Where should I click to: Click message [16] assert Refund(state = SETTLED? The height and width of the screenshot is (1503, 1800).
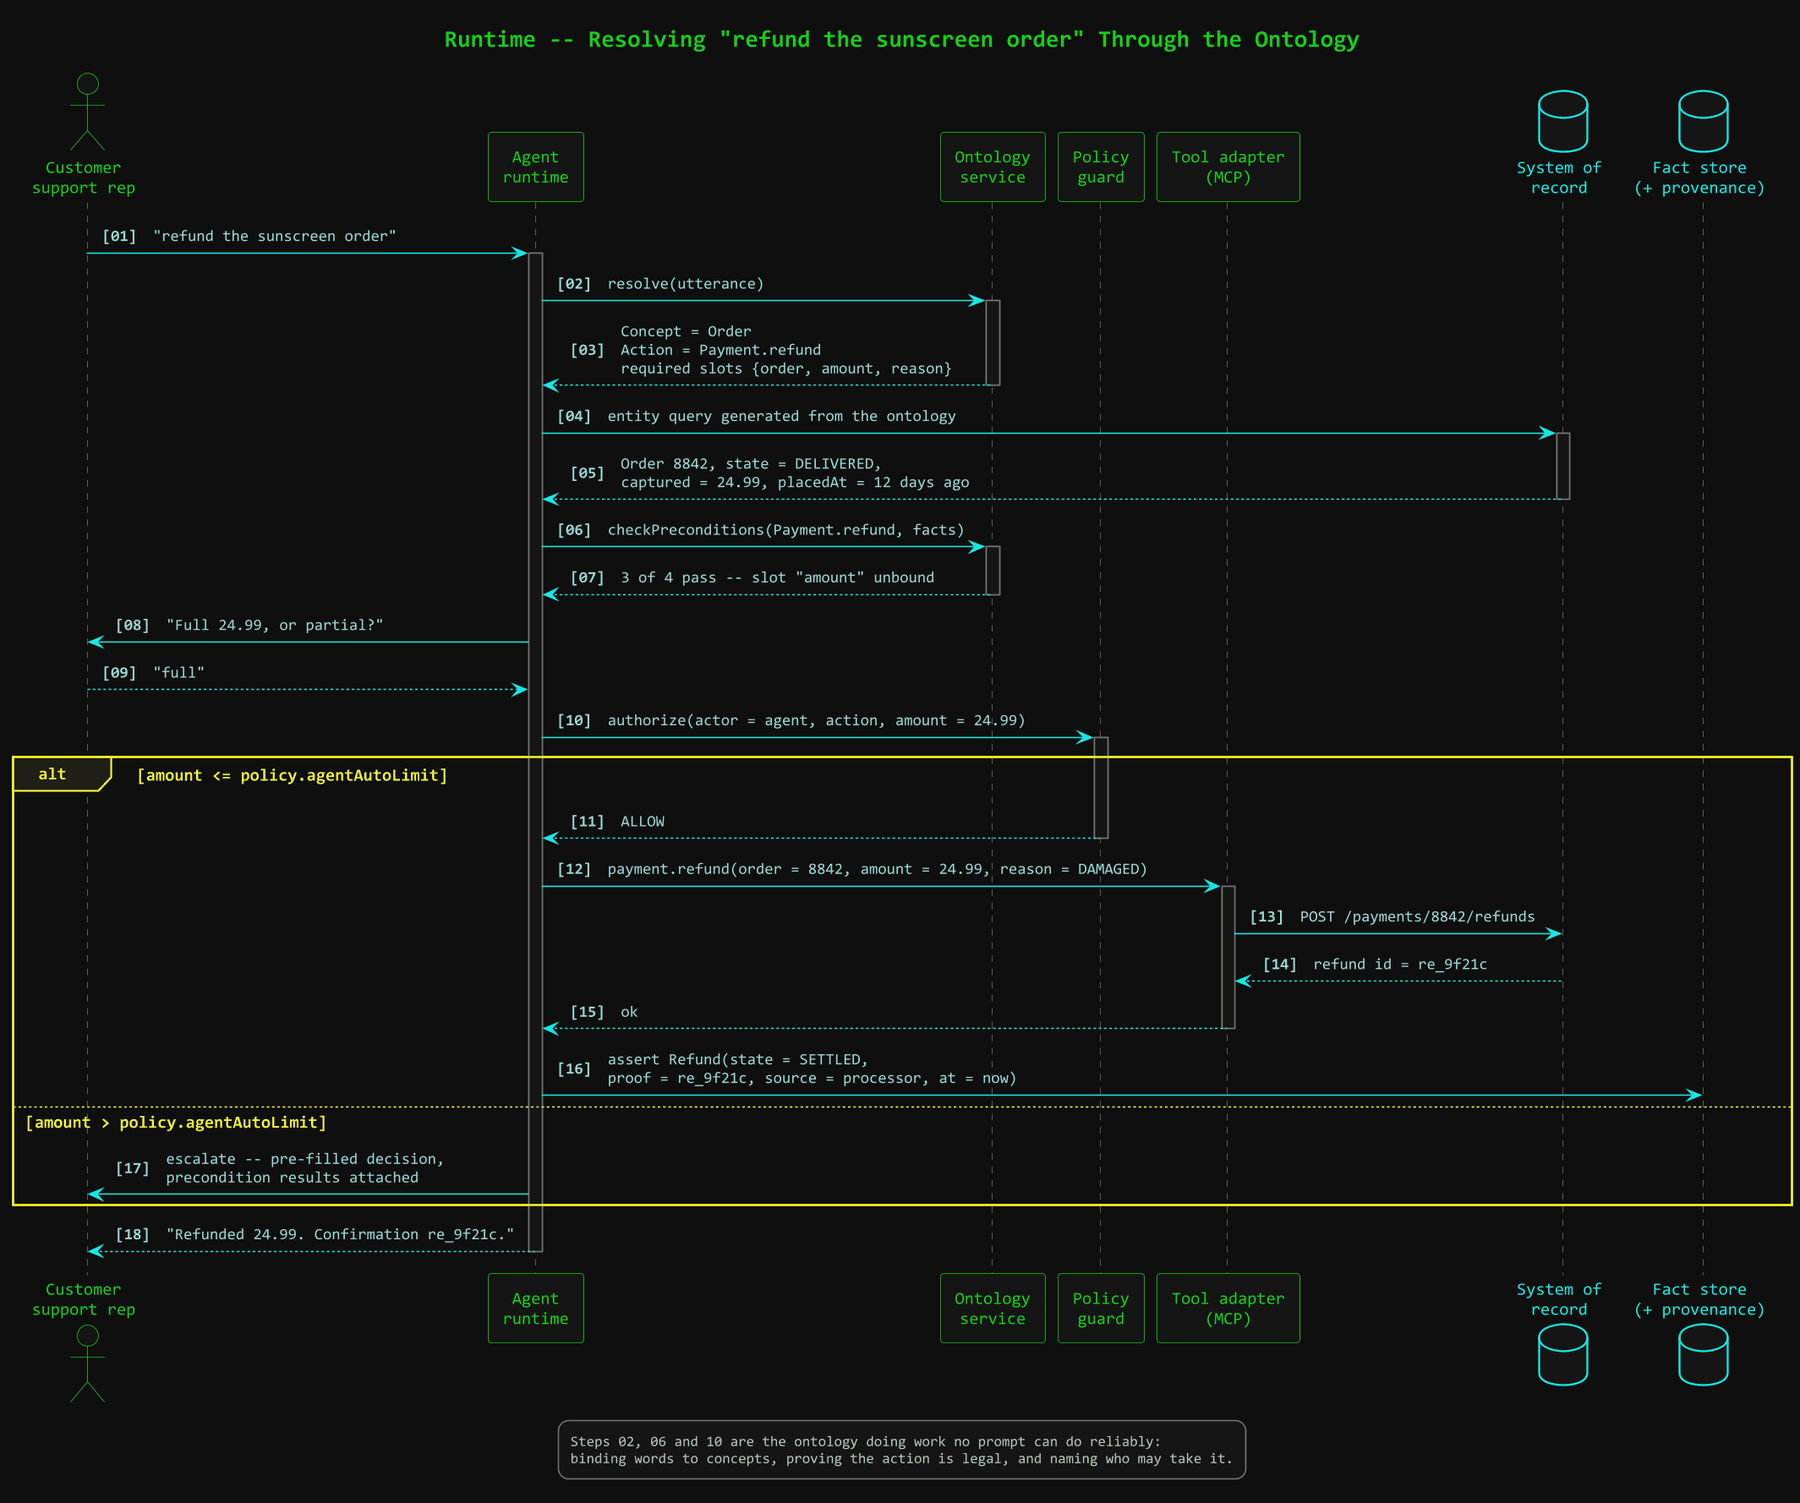787,1069
